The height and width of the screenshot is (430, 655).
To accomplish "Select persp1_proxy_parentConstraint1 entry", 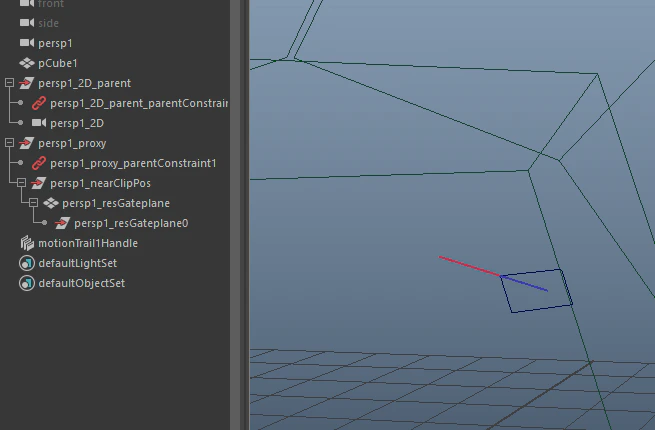I will click(133, 163).
